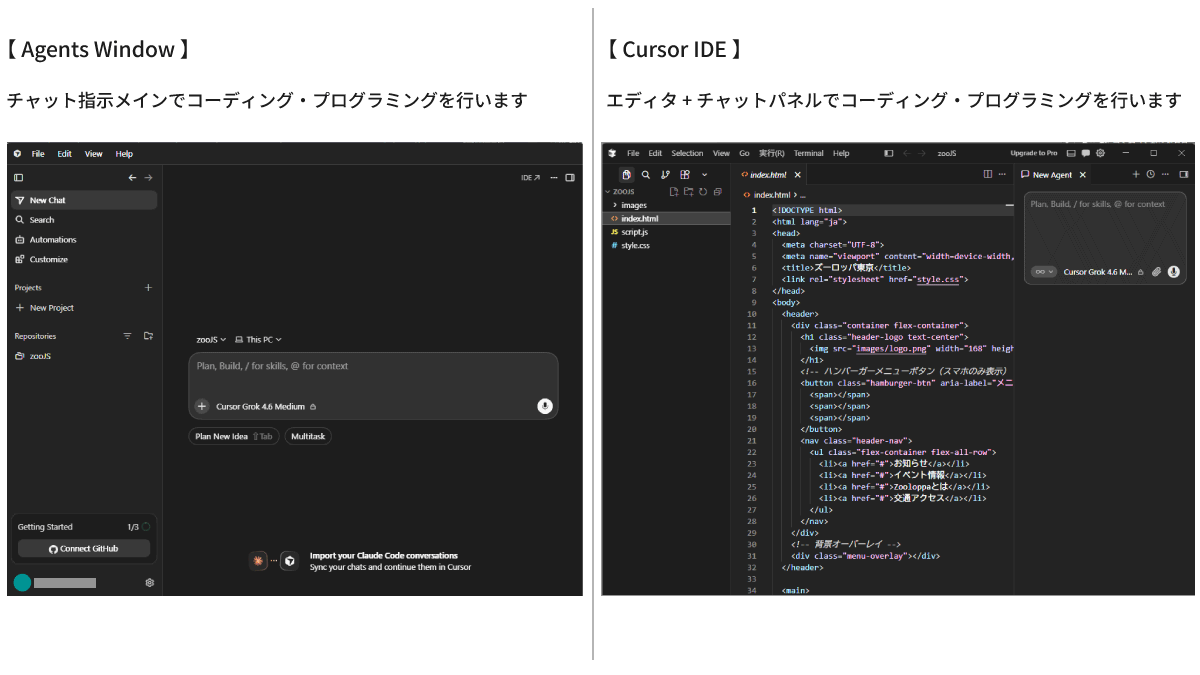
Task: Click the attach paperclip icon in the agent panel
Action: tap(1156, 272)
